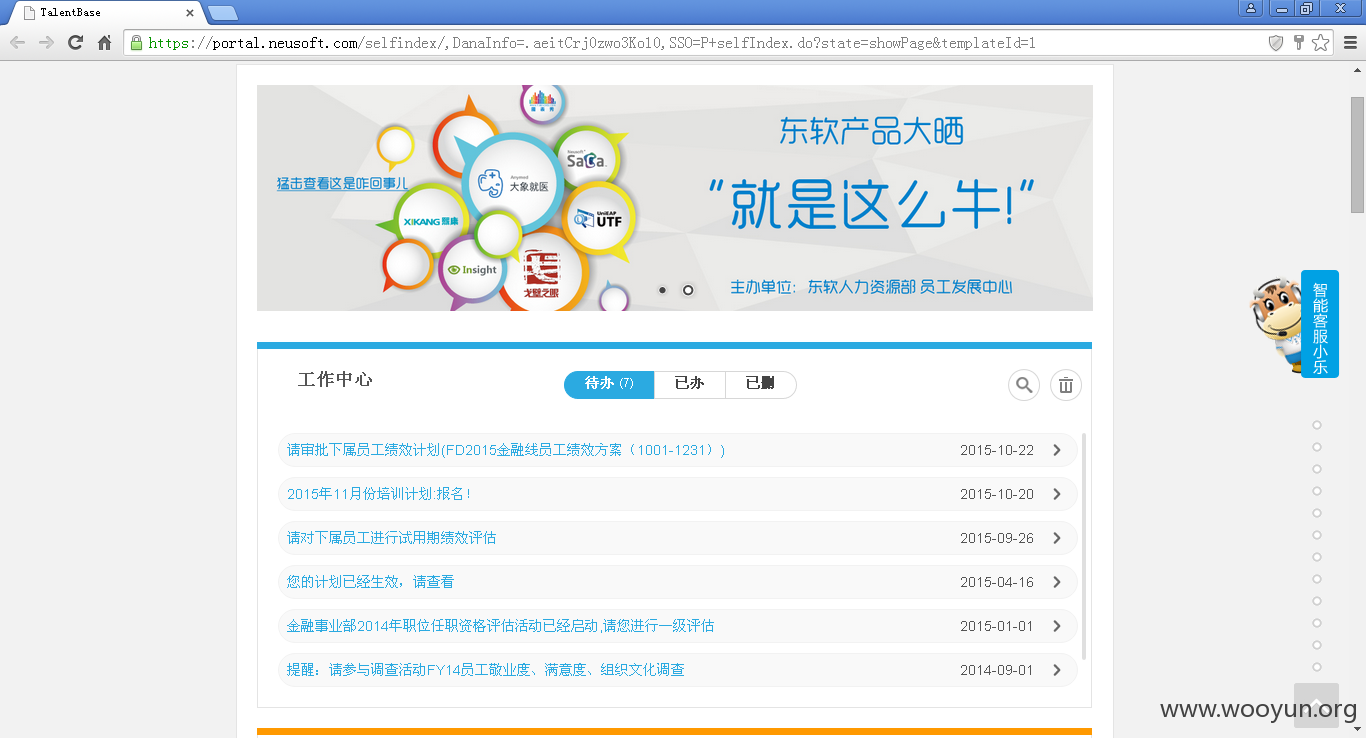
Task: Open 2015年11月份培训计划:报名! link
Action: (x=379, y=494)
